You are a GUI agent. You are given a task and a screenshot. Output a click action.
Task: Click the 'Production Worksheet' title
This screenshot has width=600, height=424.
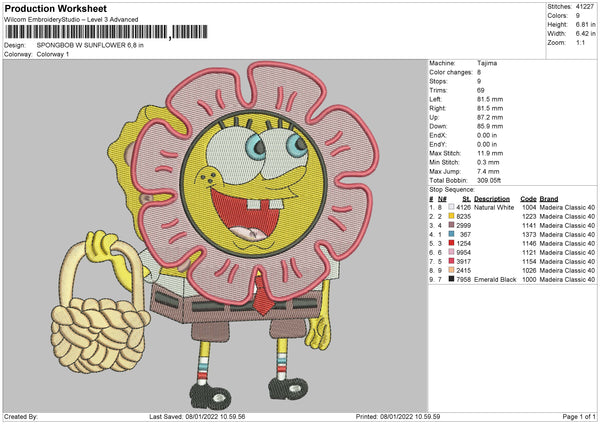pos(56,8)
